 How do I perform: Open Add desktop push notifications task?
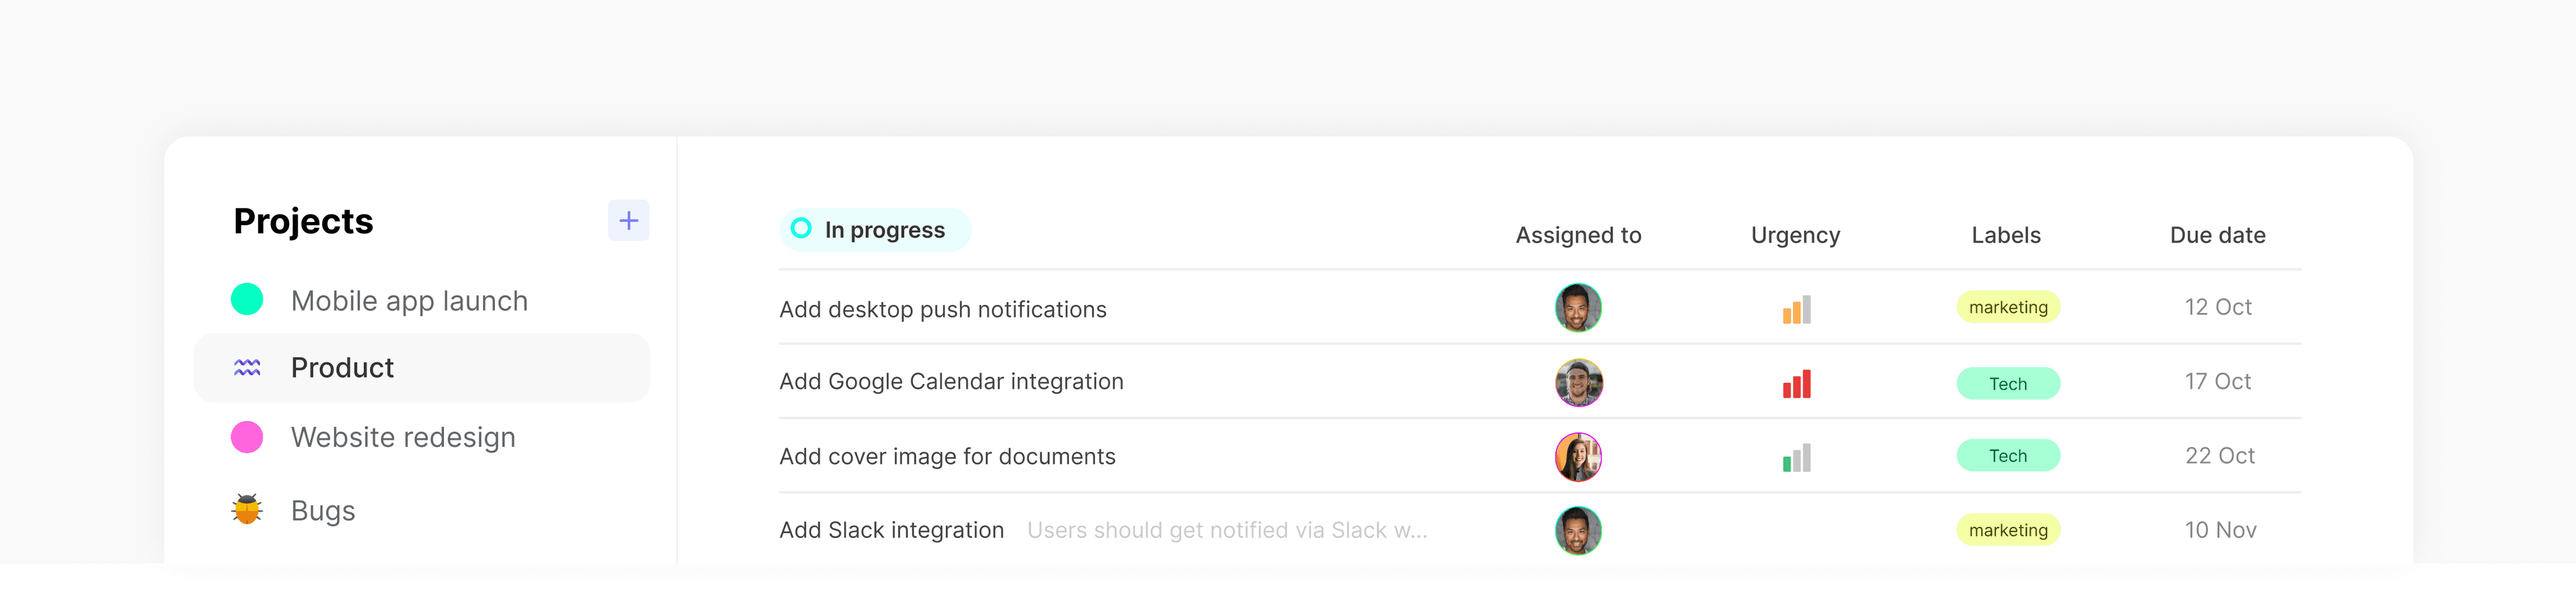point(942,310)
